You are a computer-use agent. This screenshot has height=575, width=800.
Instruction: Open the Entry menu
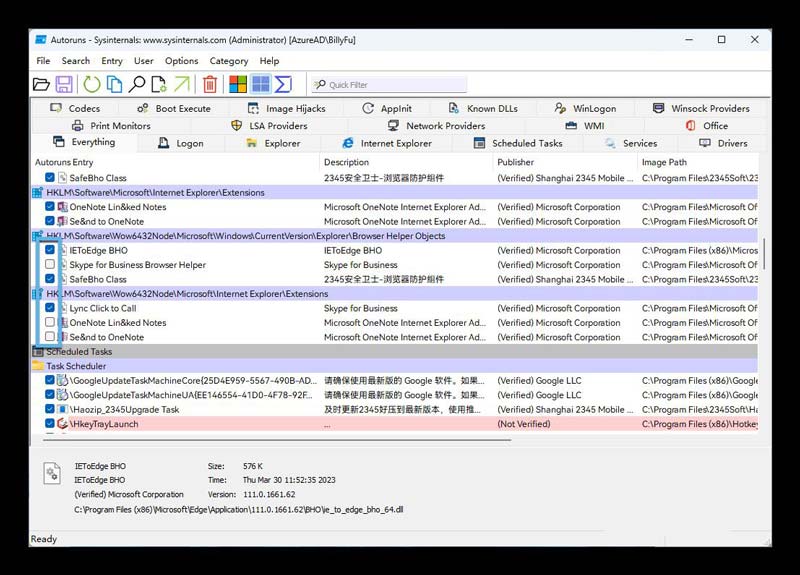coord(112,61)
